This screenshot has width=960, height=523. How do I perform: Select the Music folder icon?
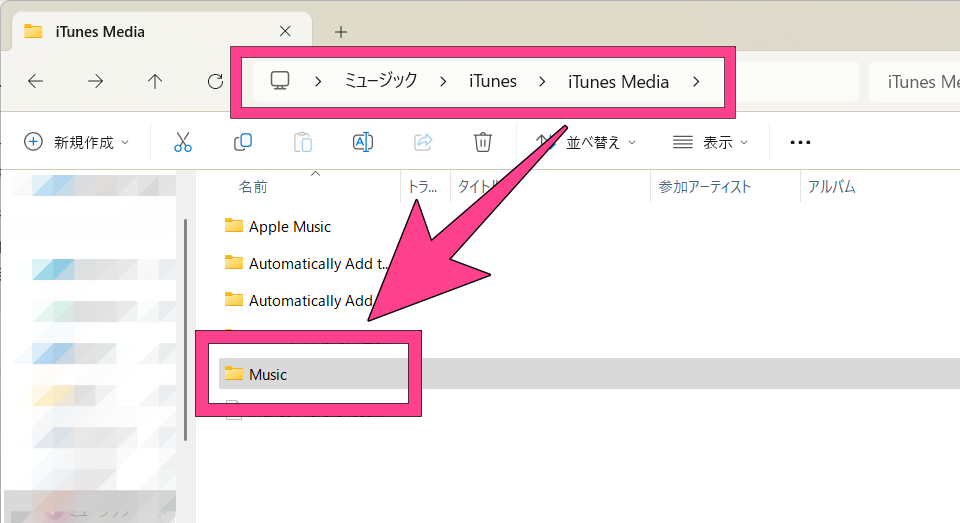(x=233, y=374)
